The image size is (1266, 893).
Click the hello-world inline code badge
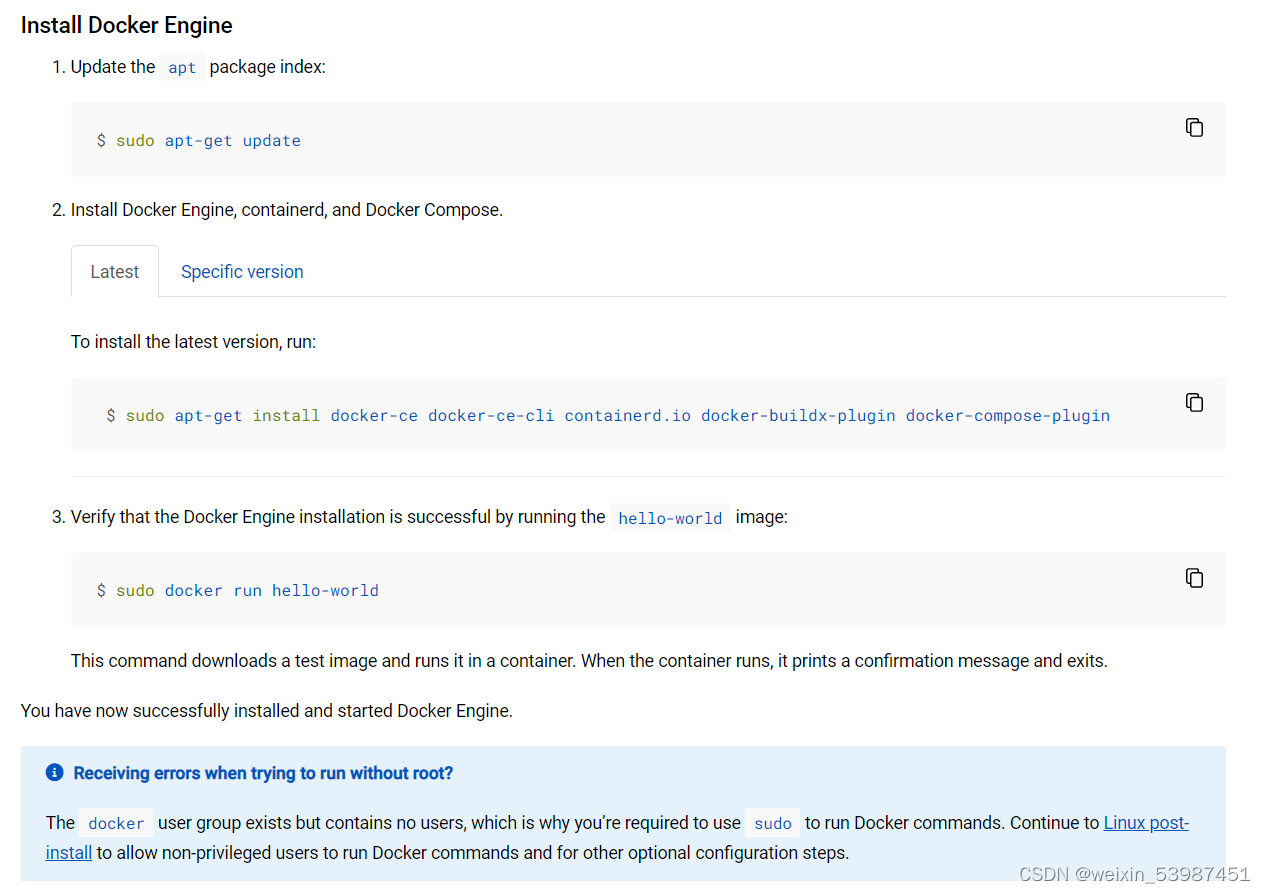tap(670, 517)
